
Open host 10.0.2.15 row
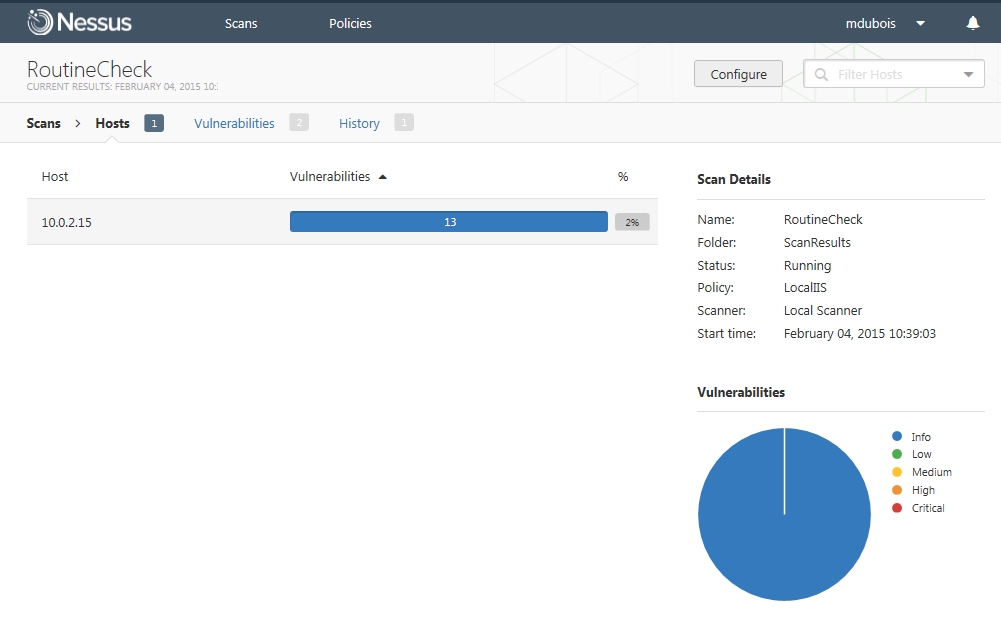342,221
